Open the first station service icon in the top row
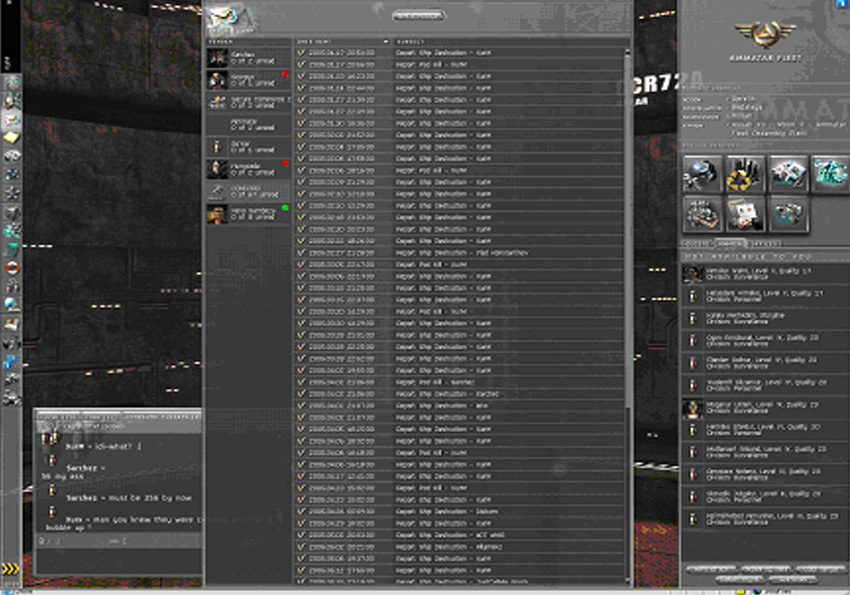The width and height of the screenshot is (850, 595). coord(703,174)
